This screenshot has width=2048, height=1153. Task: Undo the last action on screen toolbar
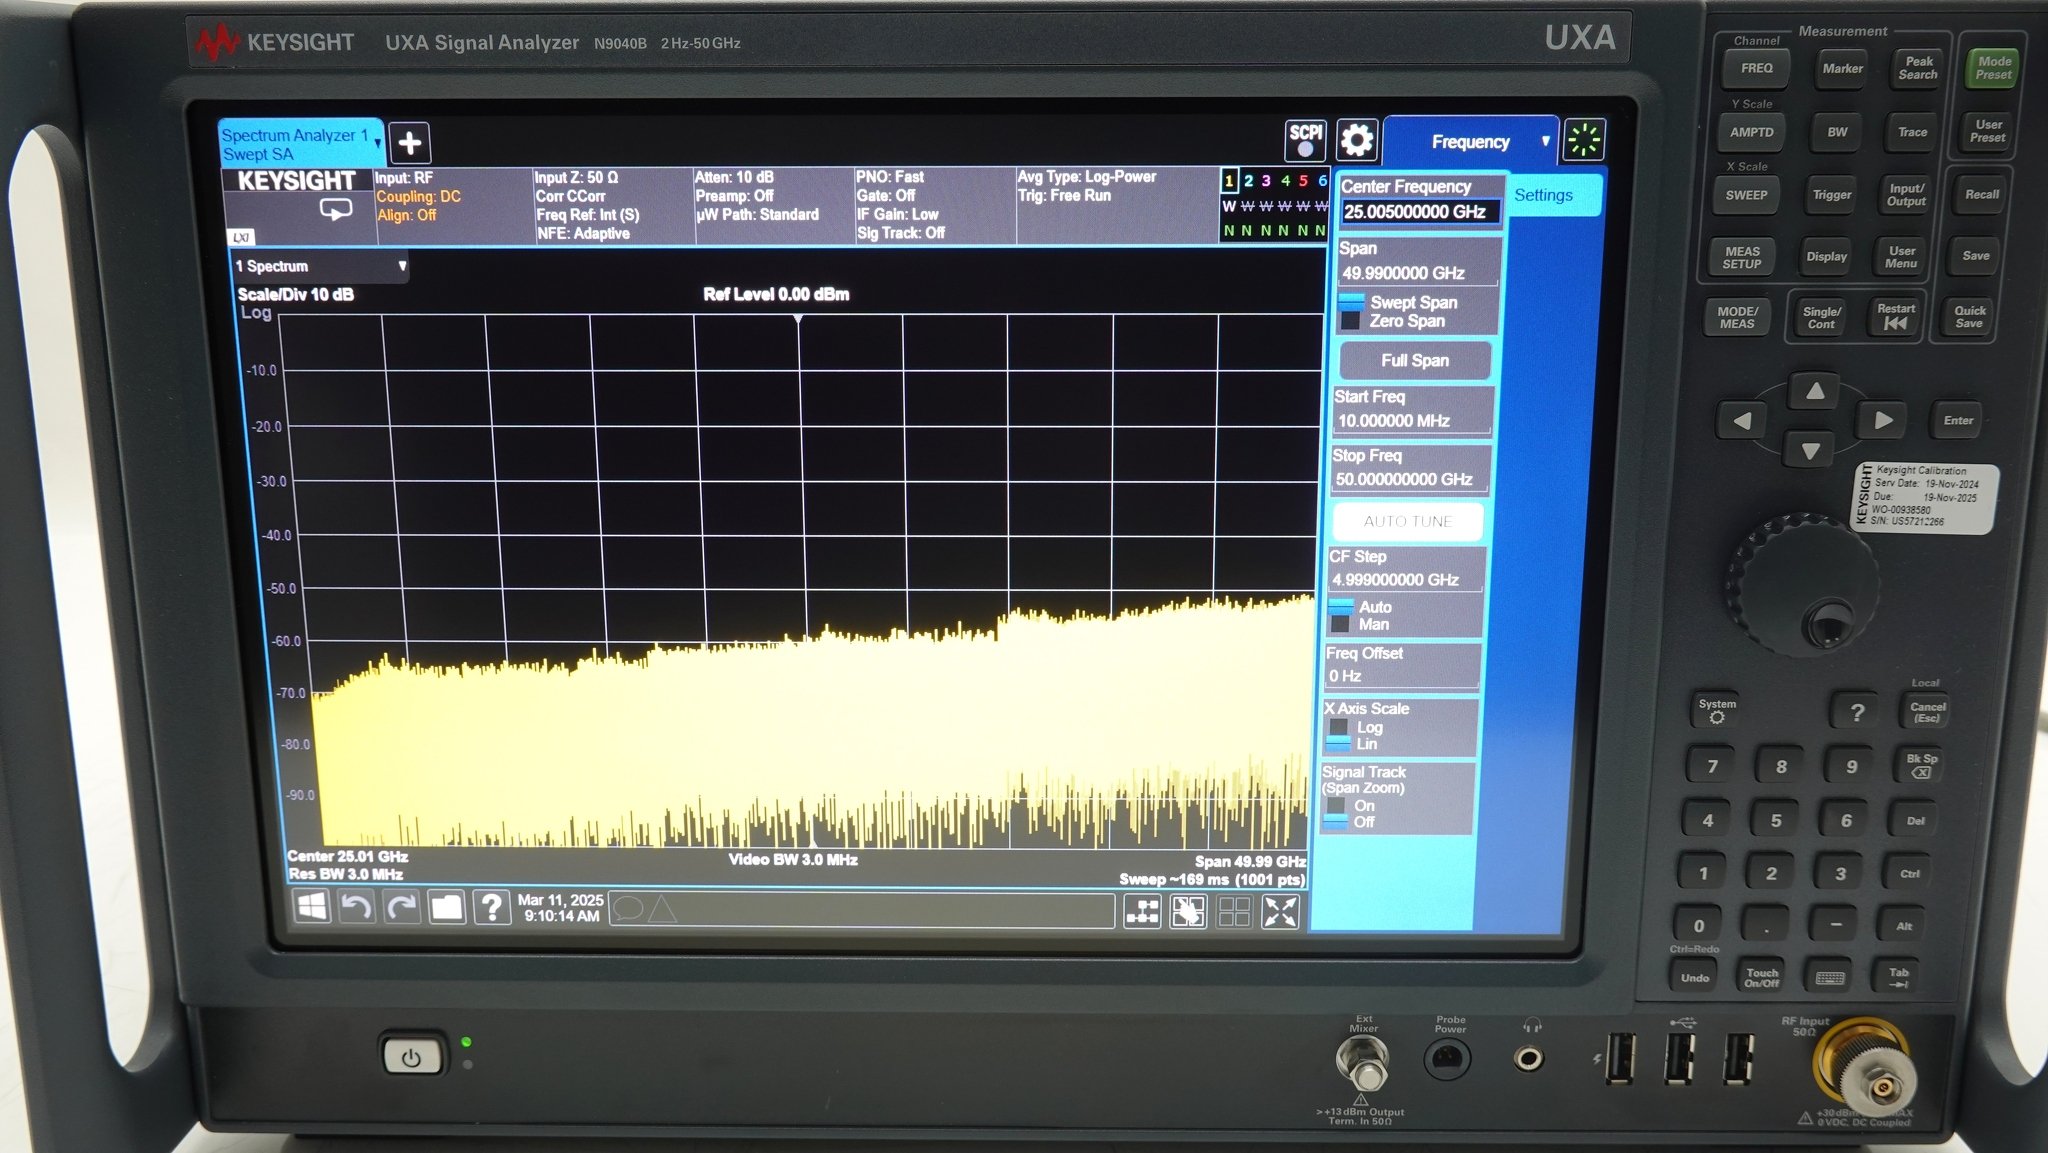click(356, 908)
